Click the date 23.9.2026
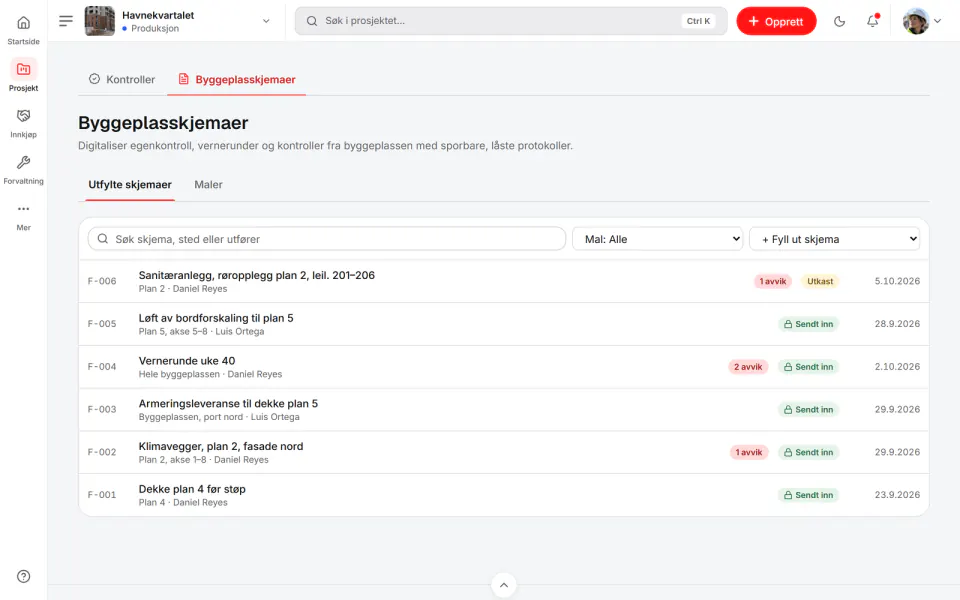 [x=897, y=495]
